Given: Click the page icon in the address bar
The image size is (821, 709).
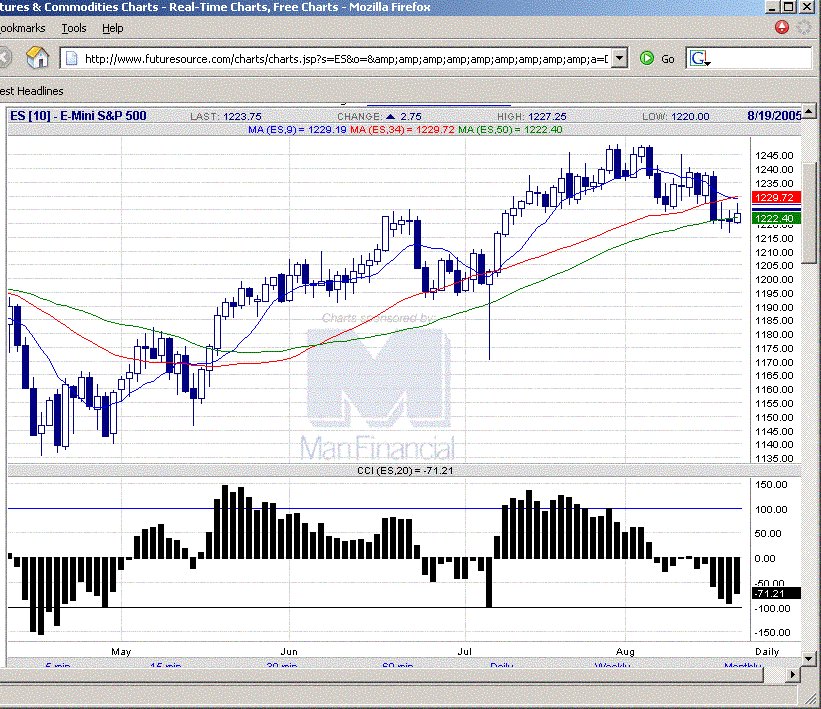Looking at the screenshot, I should point(72,59).
